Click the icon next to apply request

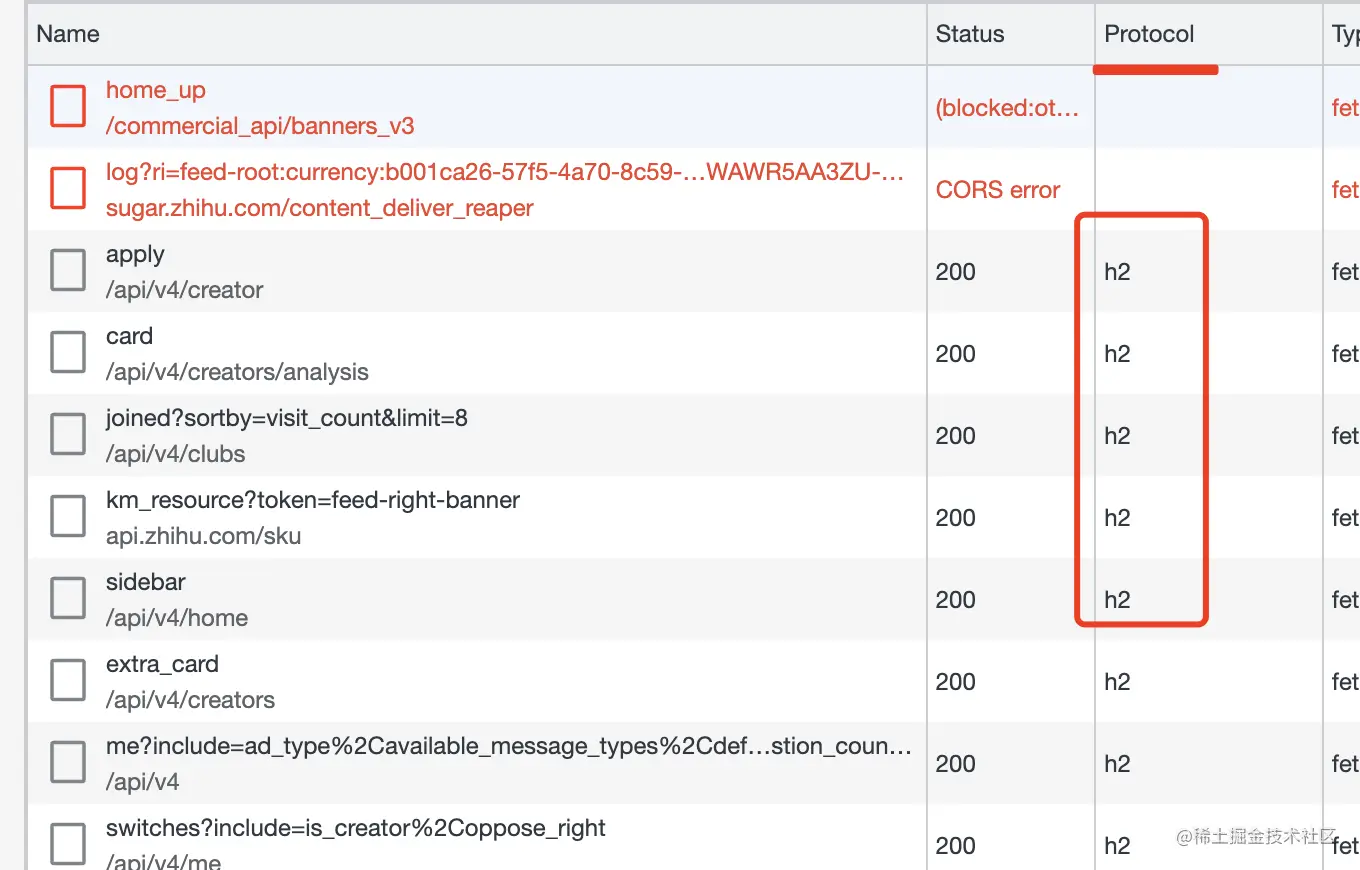click(x=68, y=270)
